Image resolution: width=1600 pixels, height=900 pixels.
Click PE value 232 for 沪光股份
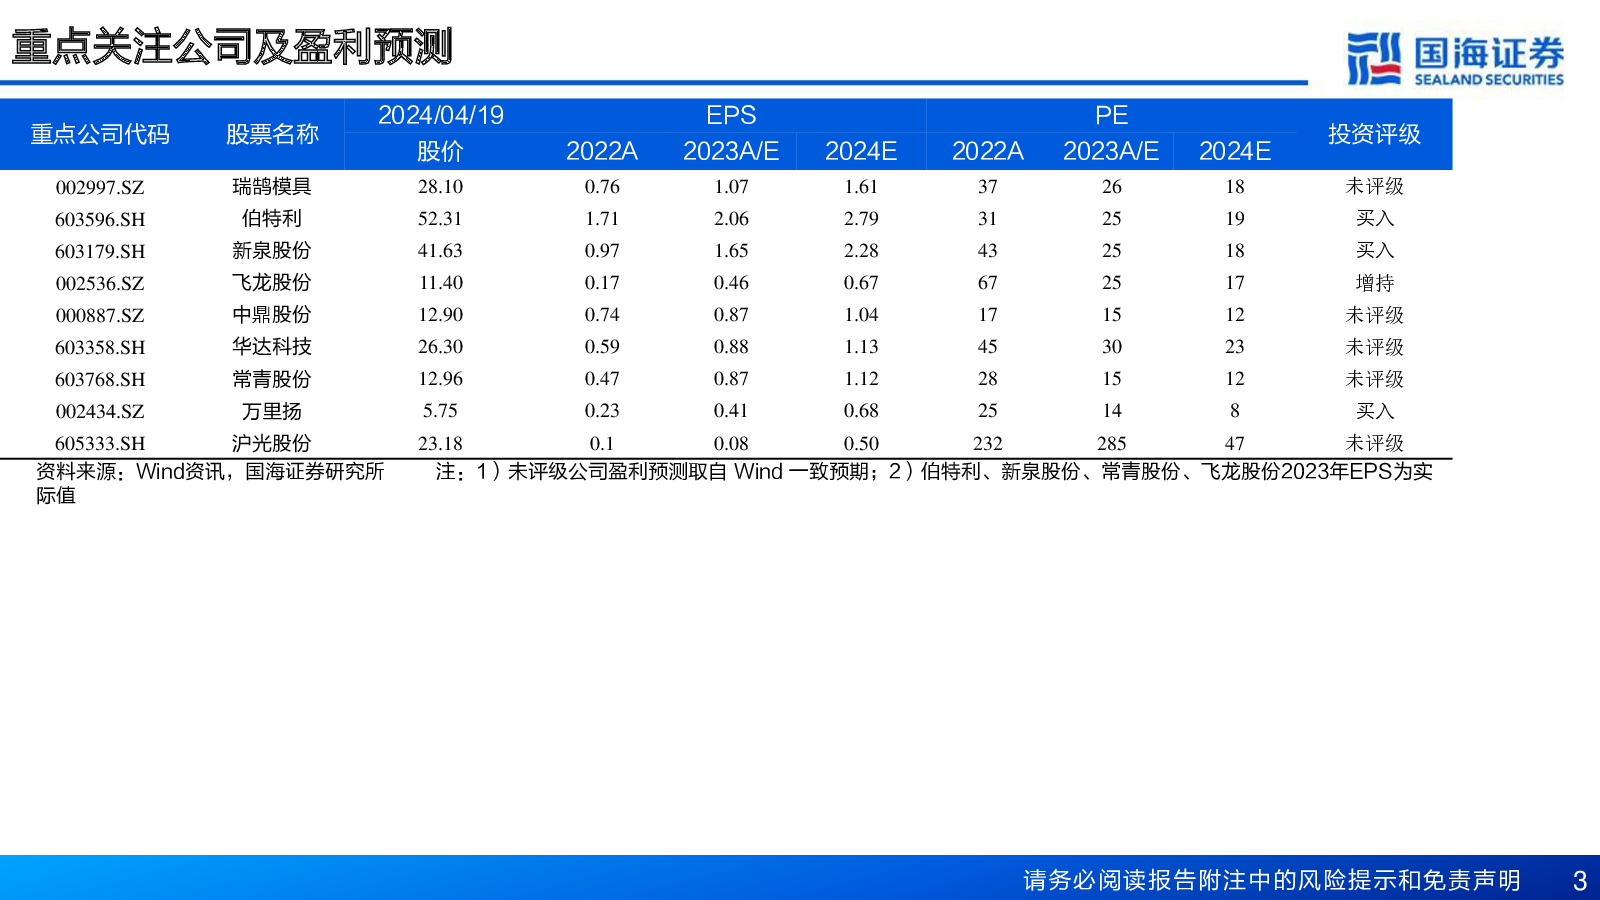[988, 443]
